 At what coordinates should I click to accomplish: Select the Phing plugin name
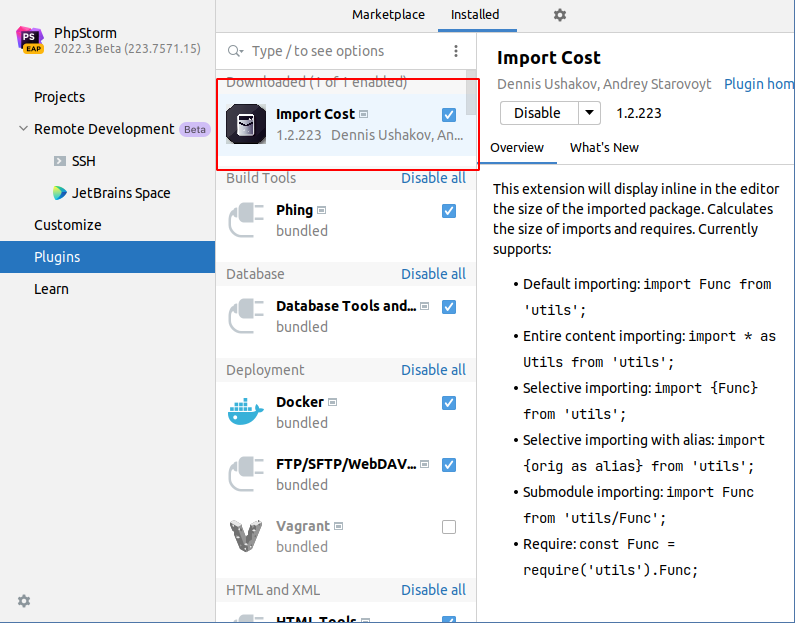coord(294,210)
